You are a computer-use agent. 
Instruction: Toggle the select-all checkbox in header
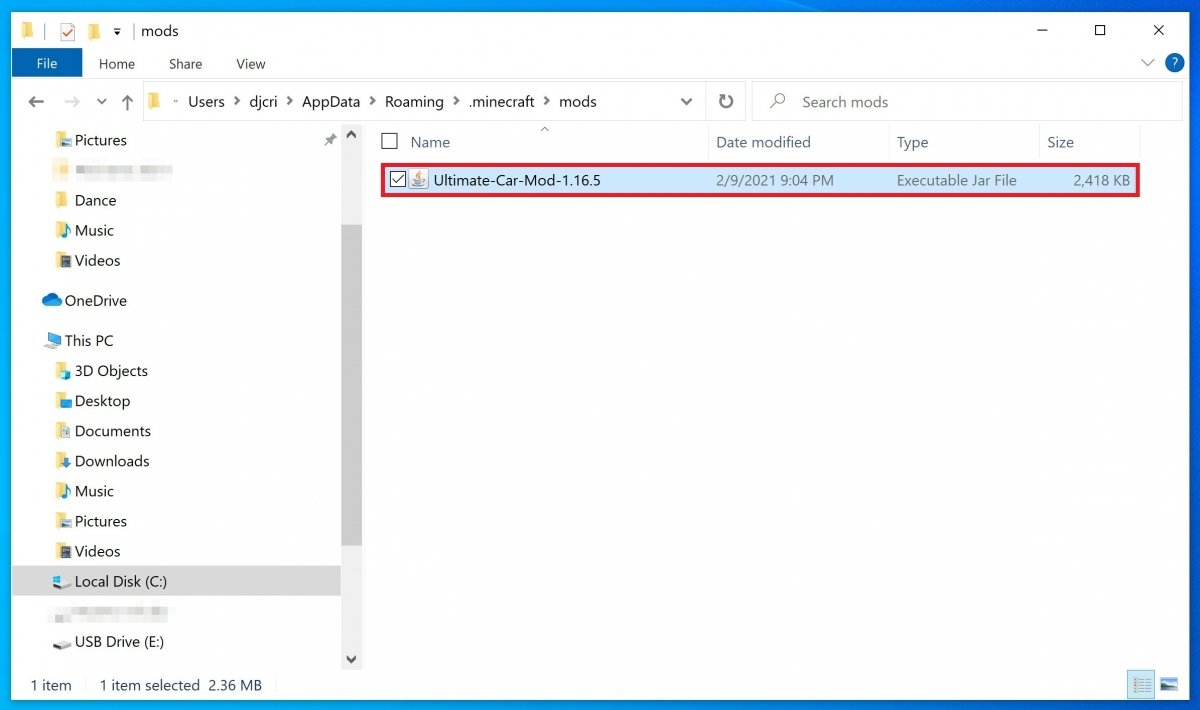pyautogui.click(x=390, y=141)
